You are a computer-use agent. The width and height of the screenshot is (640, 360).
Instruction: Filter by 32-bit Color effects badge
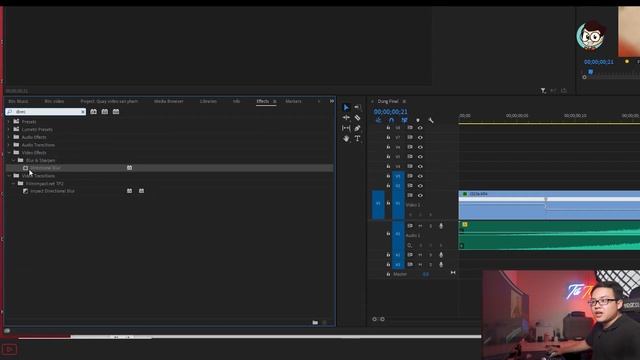pyautogui.click(x=105, y=111)
